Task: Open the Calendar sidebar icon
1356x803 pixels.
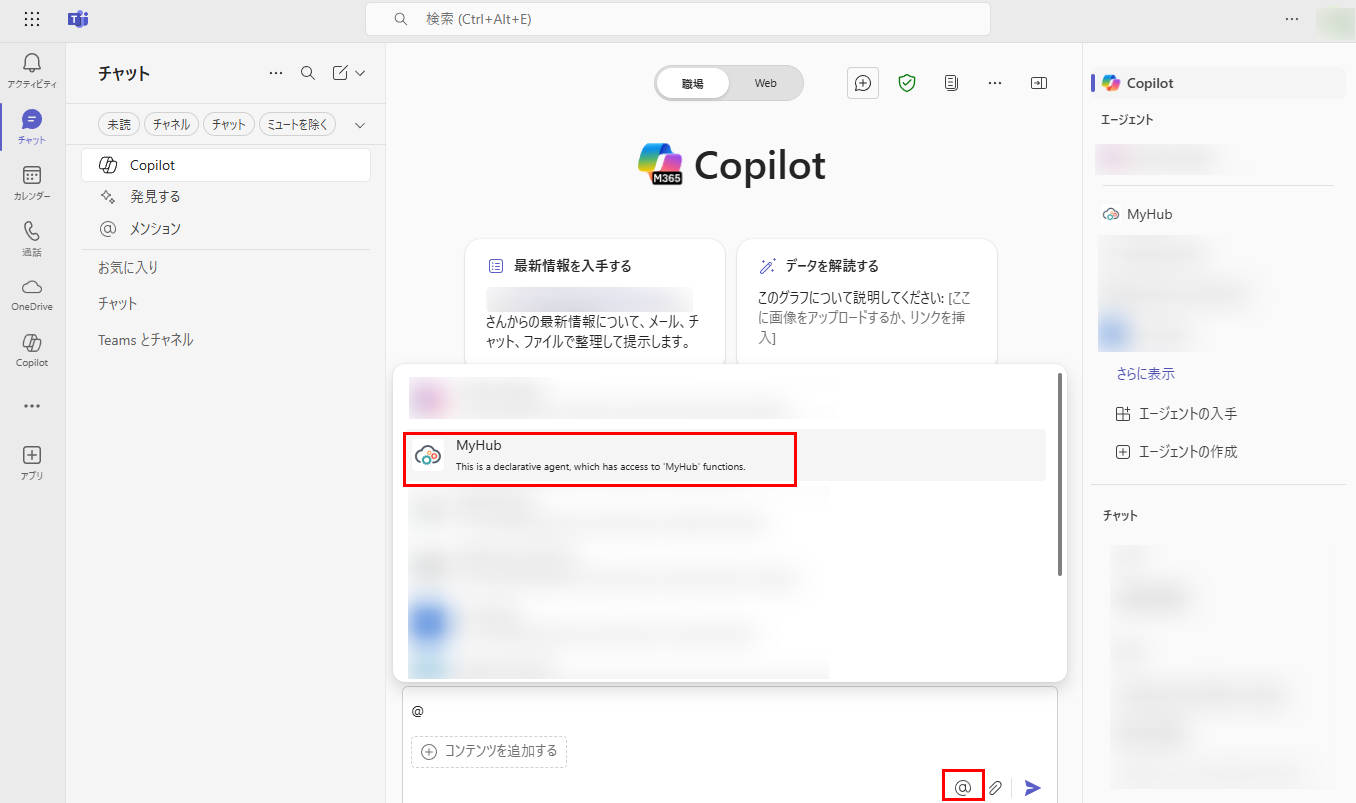Action: click(x=32, y=182)
